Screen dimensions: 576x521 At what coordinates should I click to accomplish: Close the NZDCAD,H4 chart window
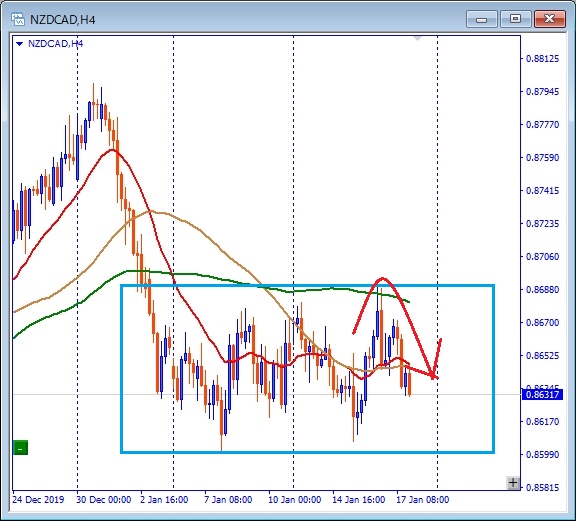point(549,19)
